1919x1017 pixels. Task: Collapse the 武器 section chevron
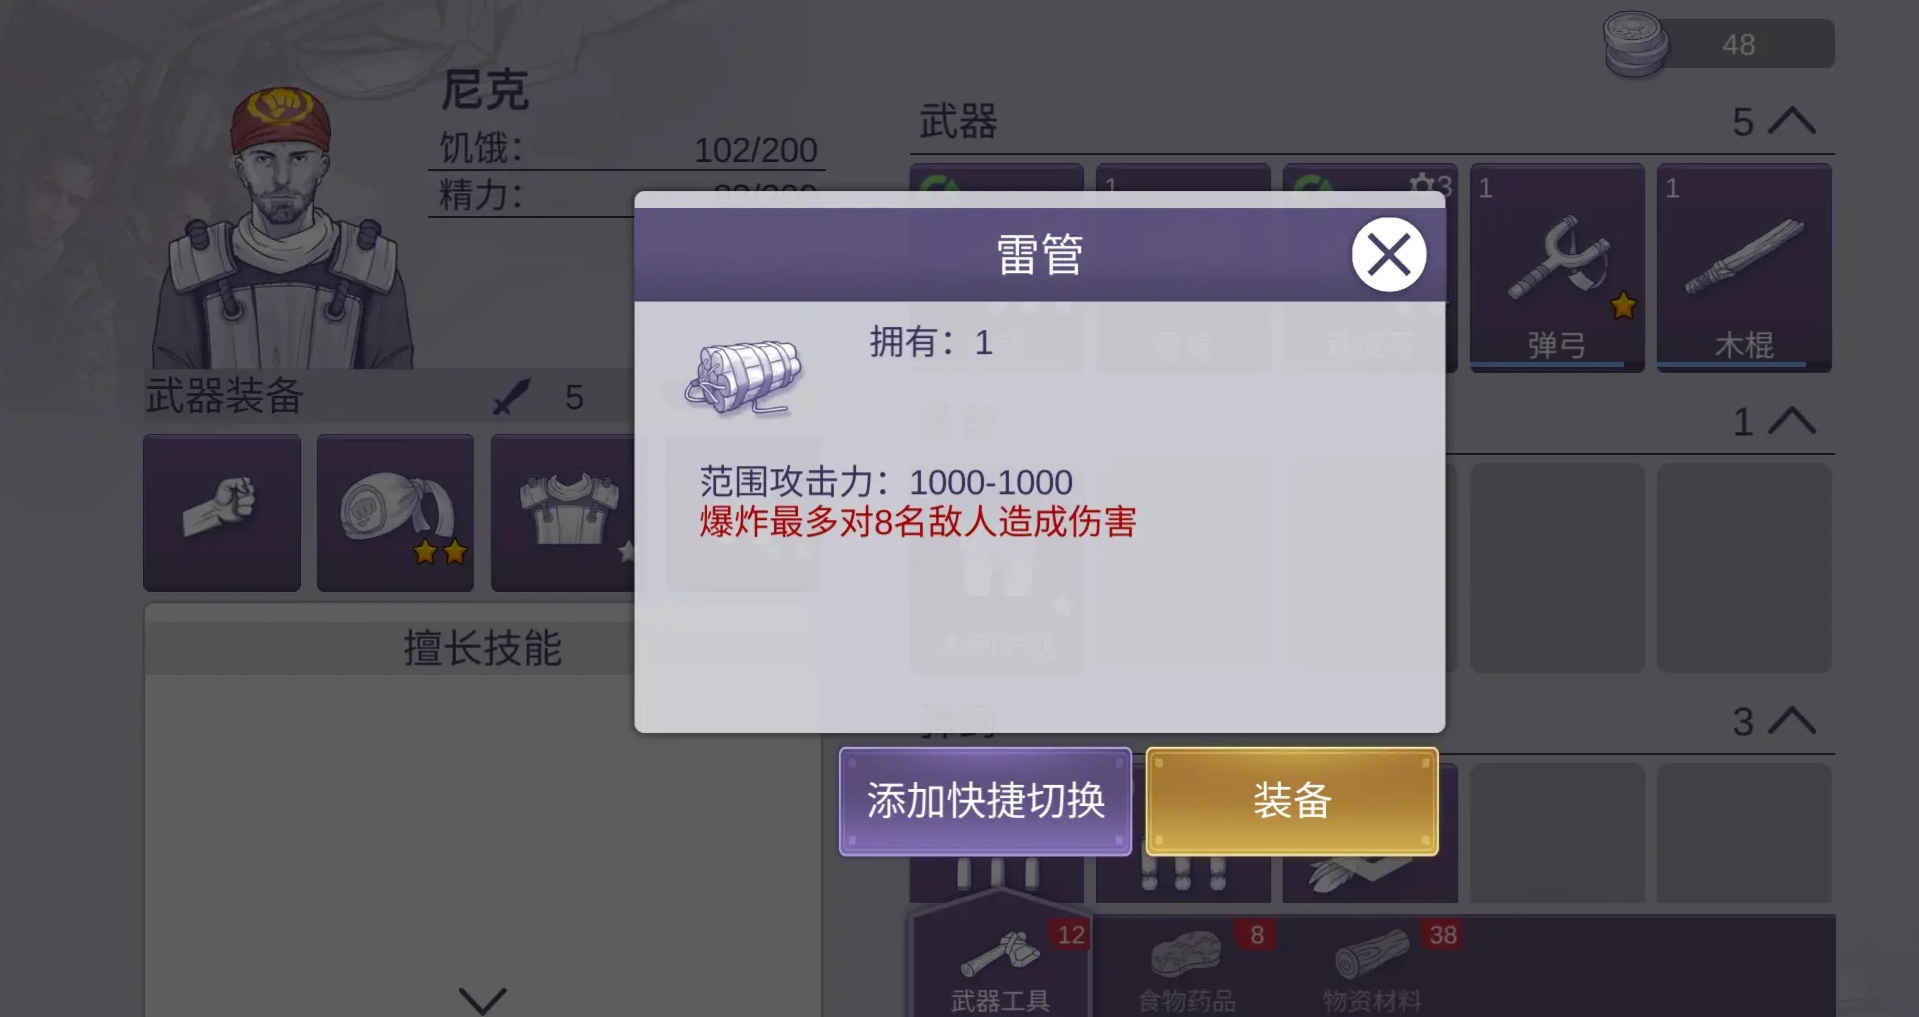[1792, 121]
